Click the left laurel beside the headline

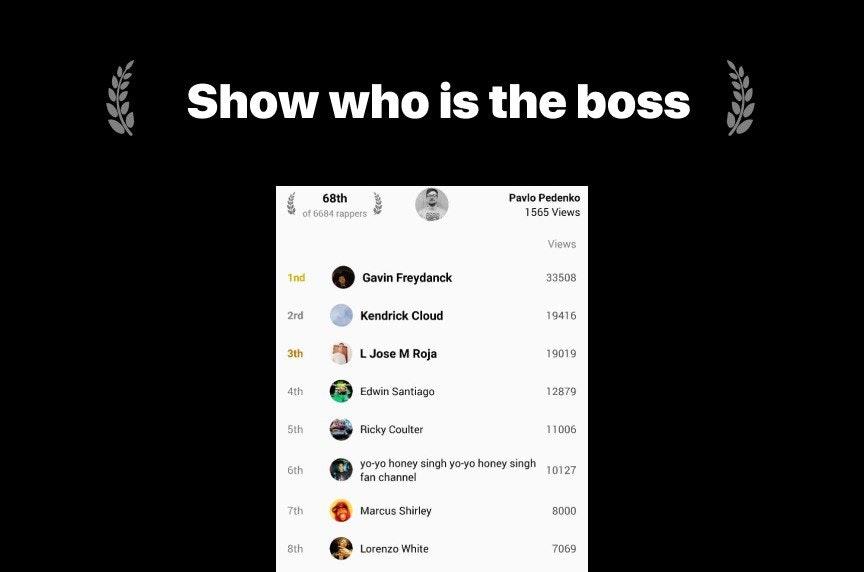pyautogui.click(x=120, y=98)
